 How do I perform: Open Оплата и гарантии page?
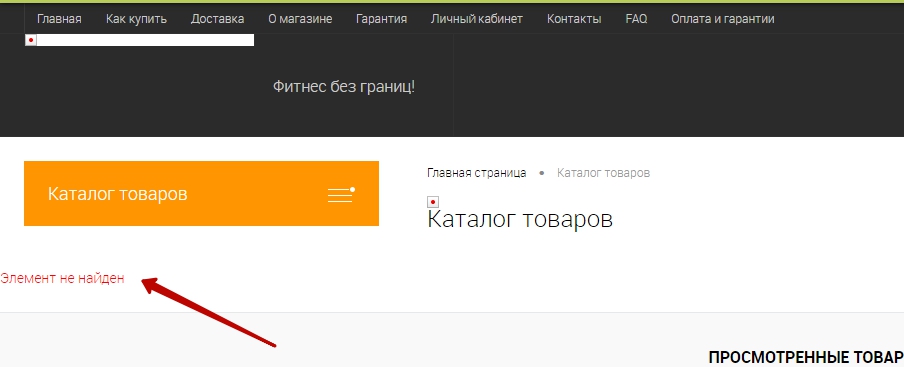(722, 19)
